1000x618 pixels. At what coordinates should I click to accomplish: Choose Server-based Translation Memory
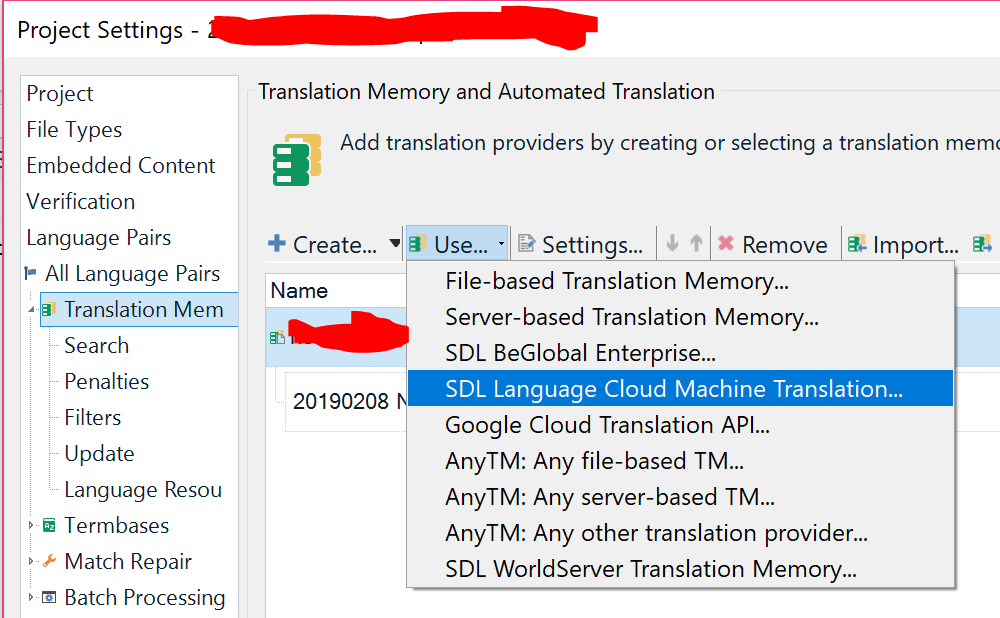680,317
